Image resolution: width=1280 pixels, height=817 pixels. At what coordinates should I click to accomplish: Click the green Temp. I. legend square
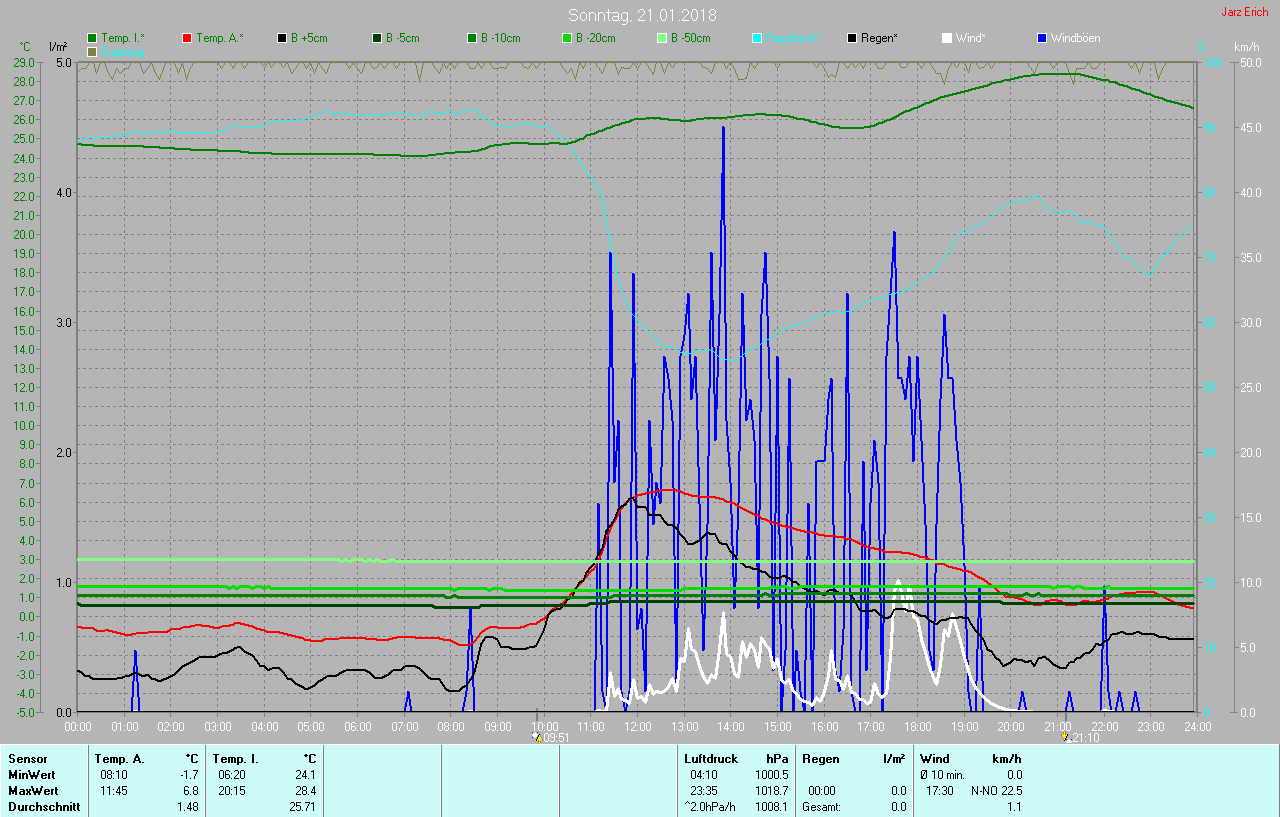92,38
